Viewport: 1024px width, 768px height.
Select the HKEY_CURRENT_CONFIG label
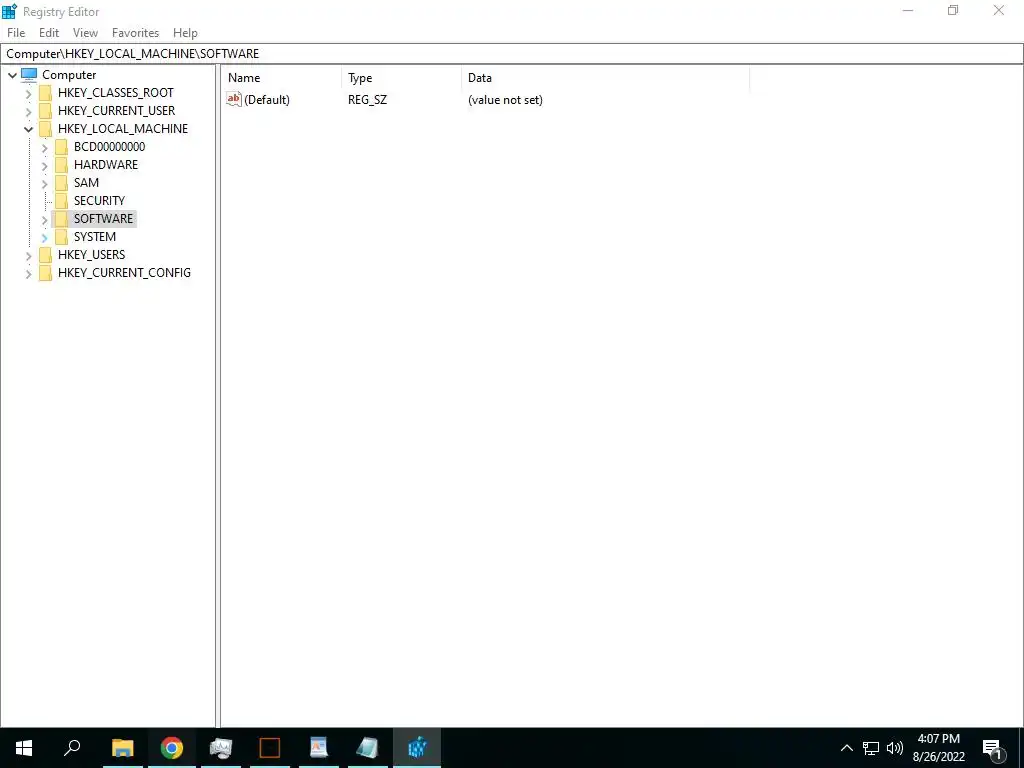click(x=124, y=273)
